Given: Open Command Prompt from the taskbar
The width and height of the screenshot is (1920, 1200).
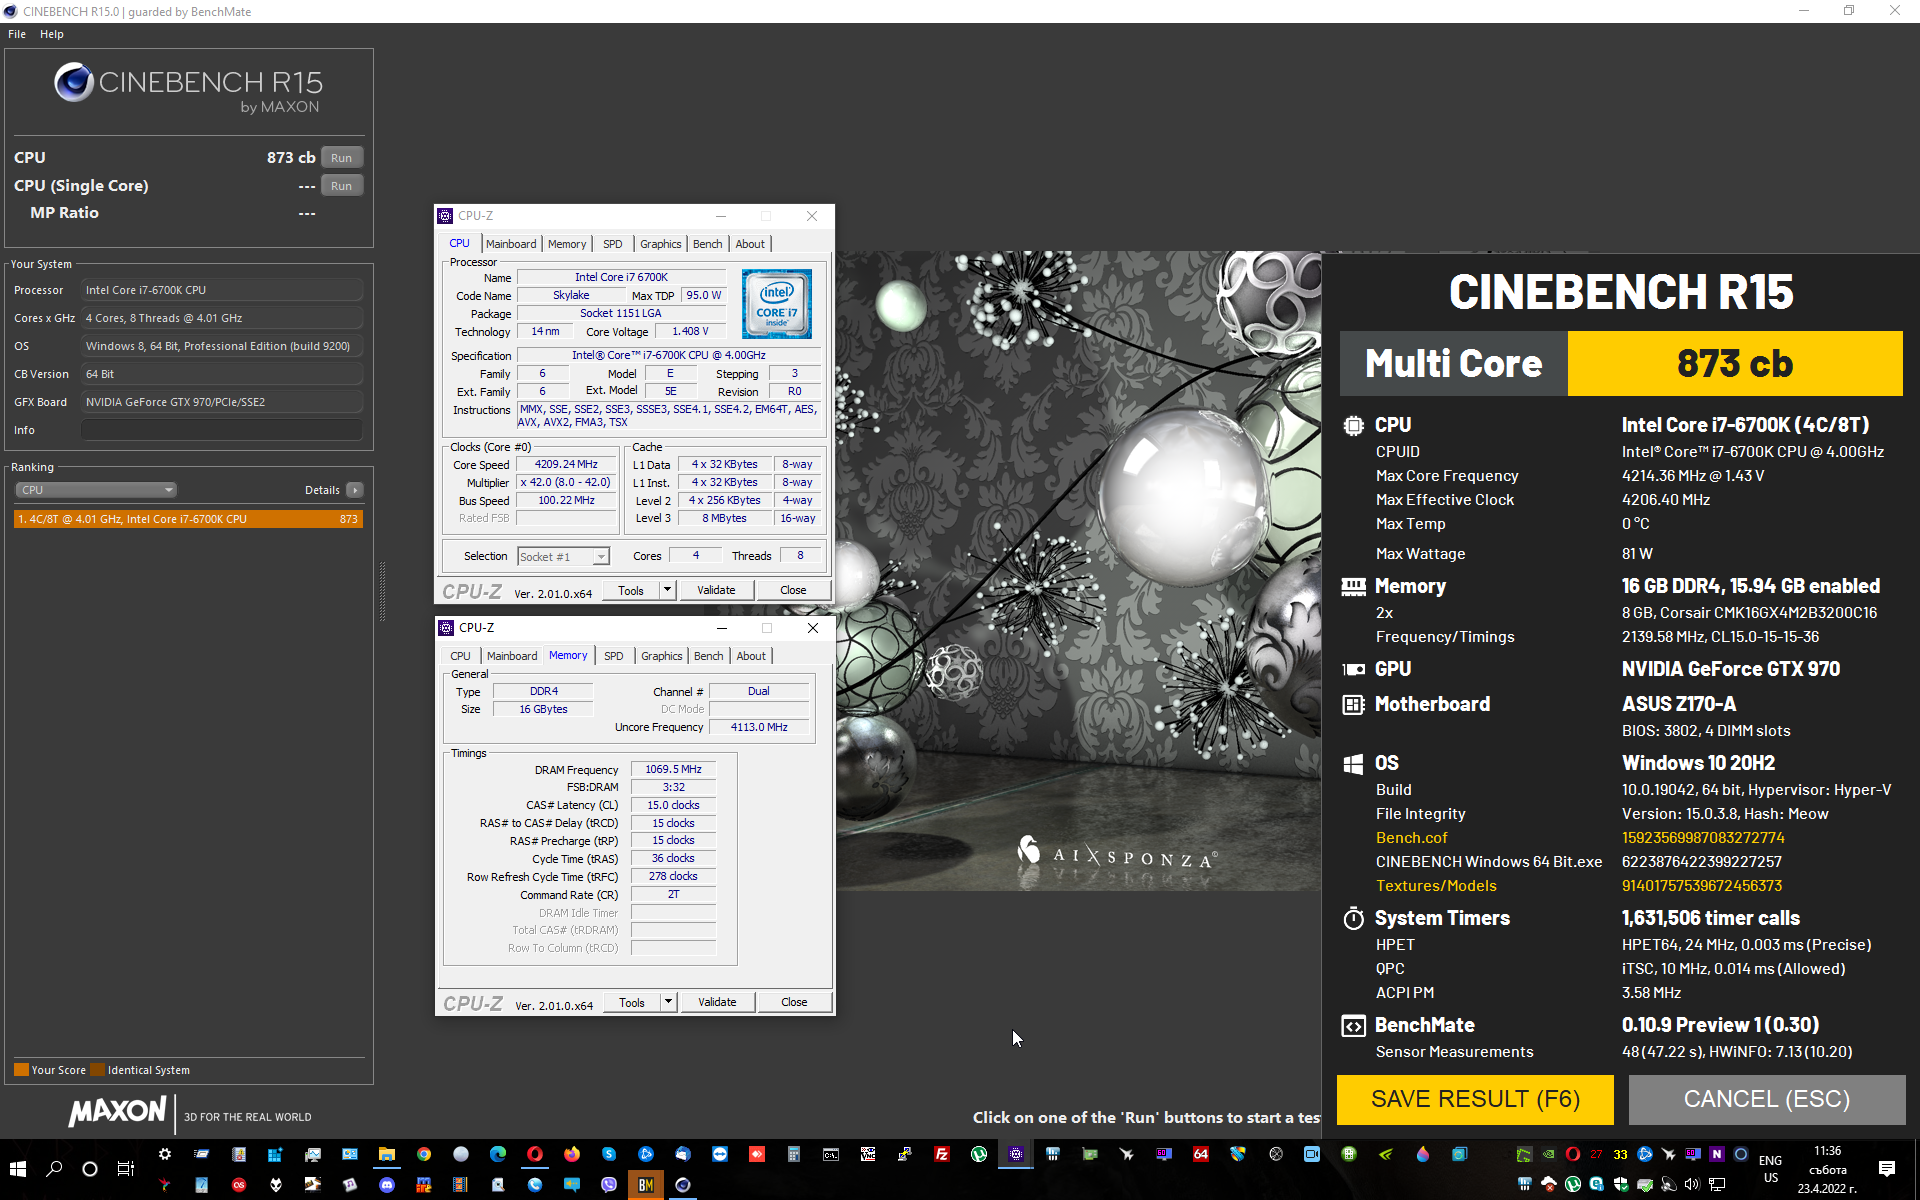Looking at the screenshot, I should pyautogui.click(x=831, y=1154).
